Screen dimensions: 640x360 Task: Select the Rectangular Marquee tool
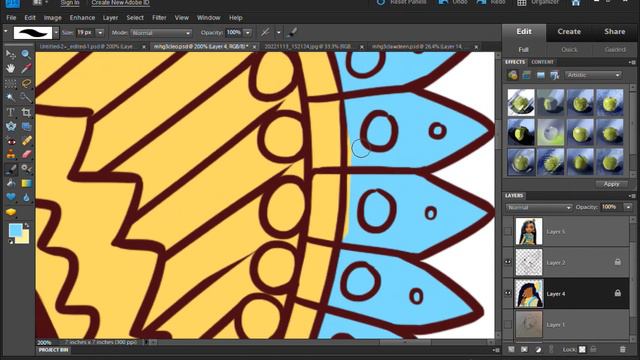(x=11, y=83)
